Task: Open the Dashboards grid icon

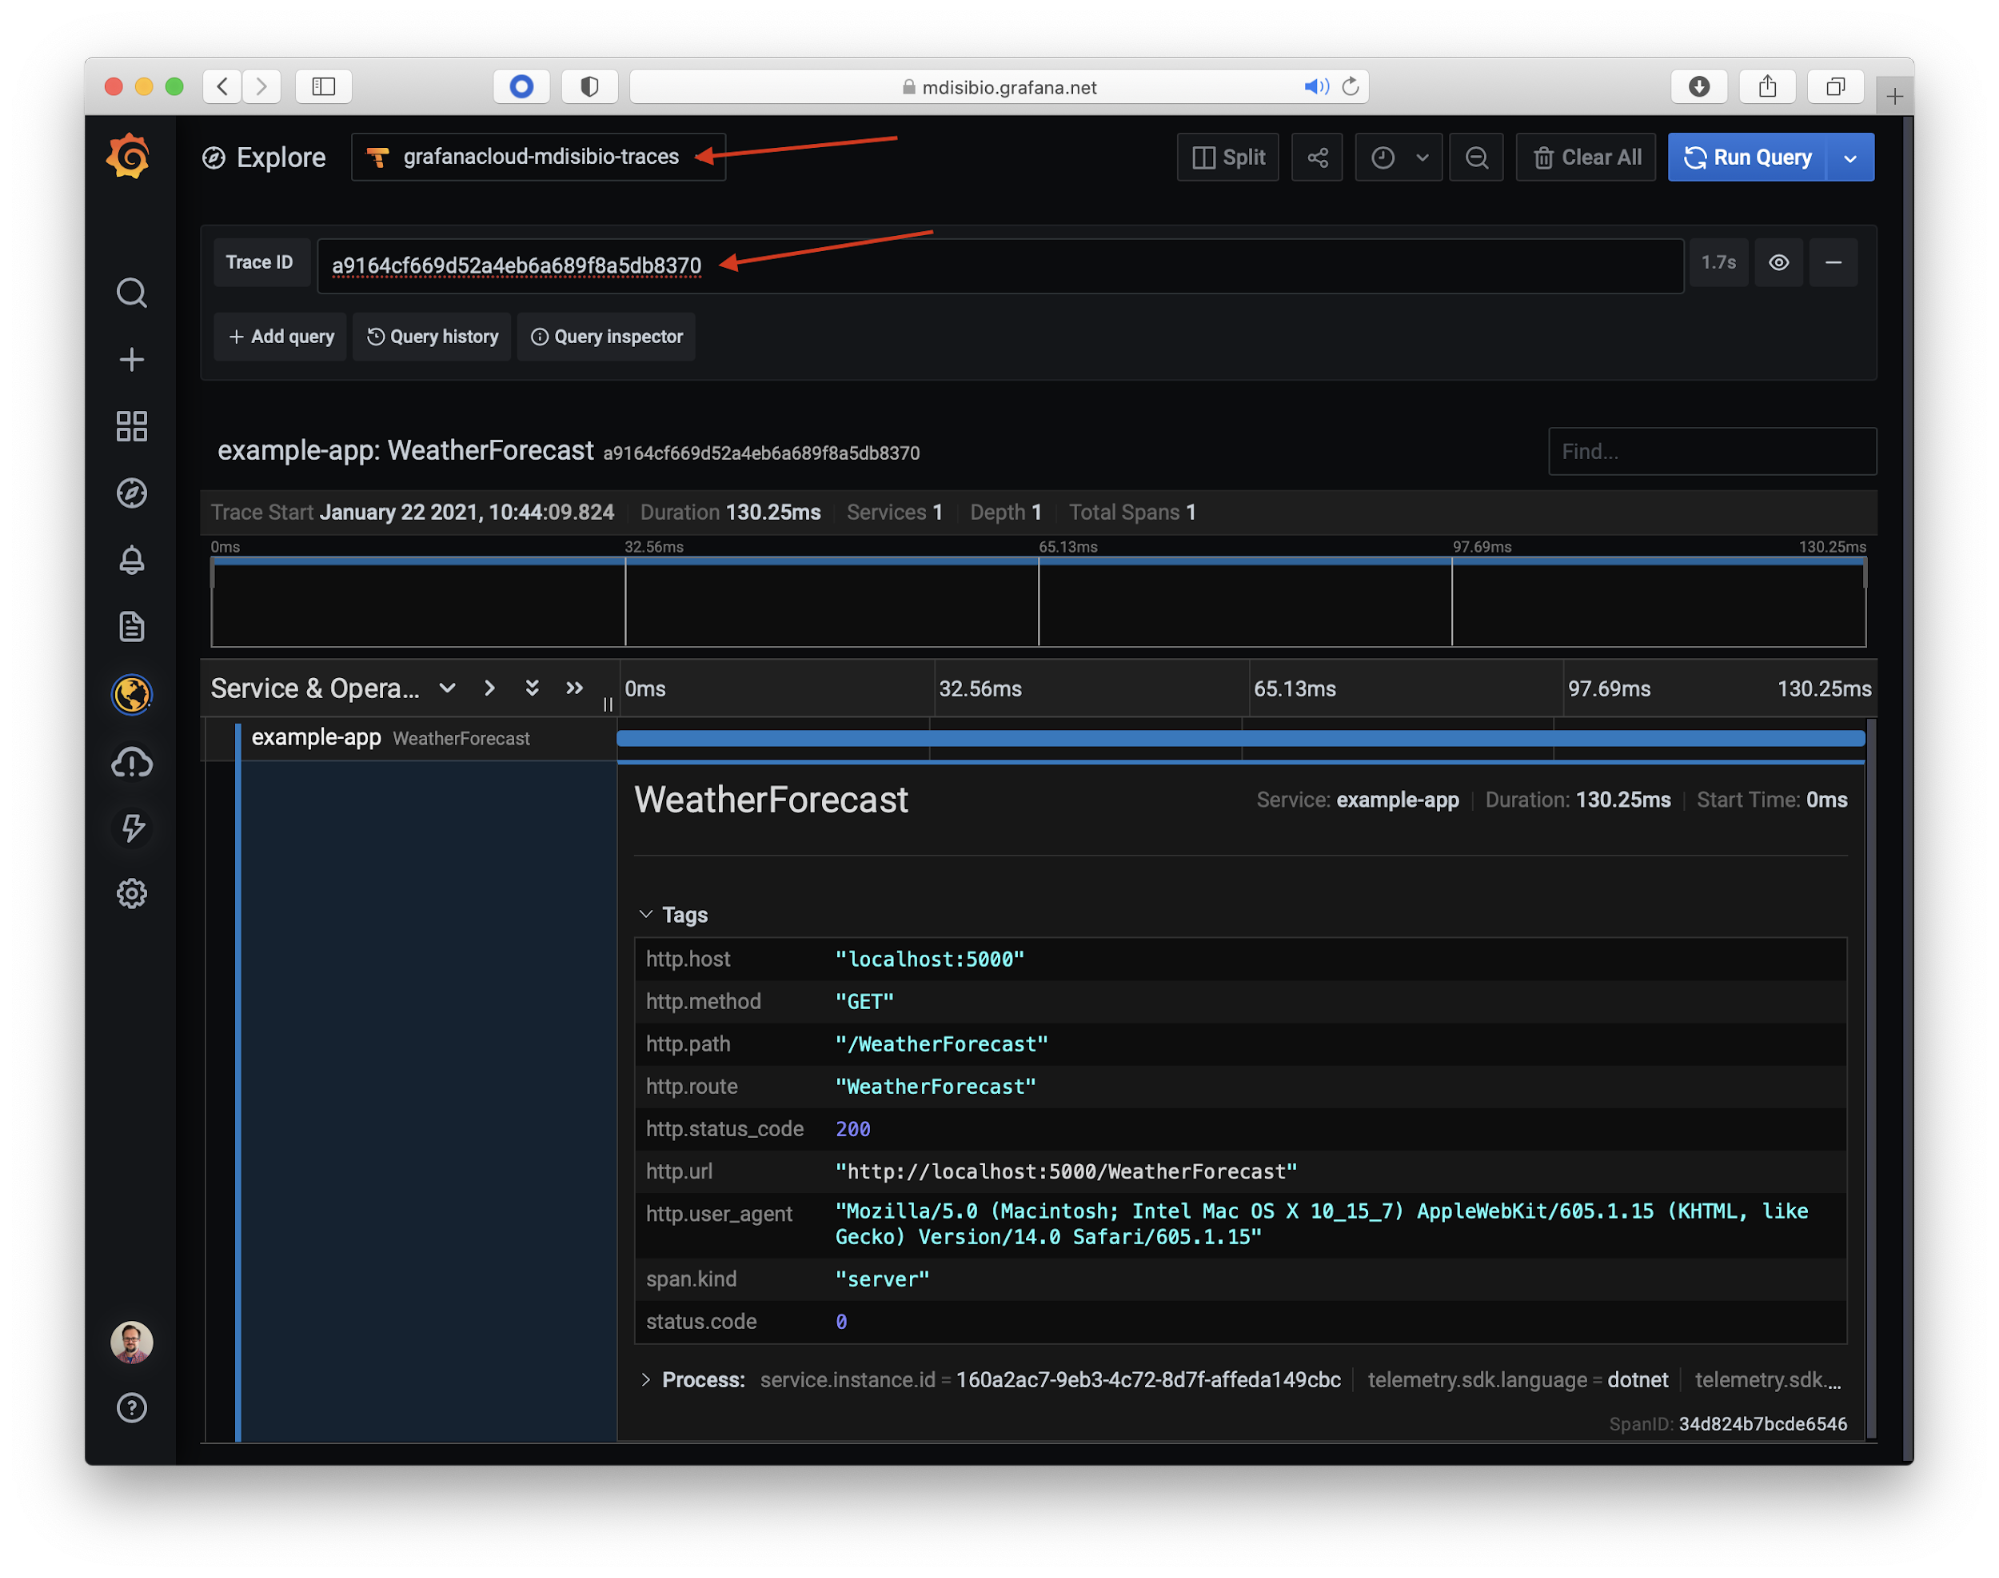Action: click(x=131, y=426)
